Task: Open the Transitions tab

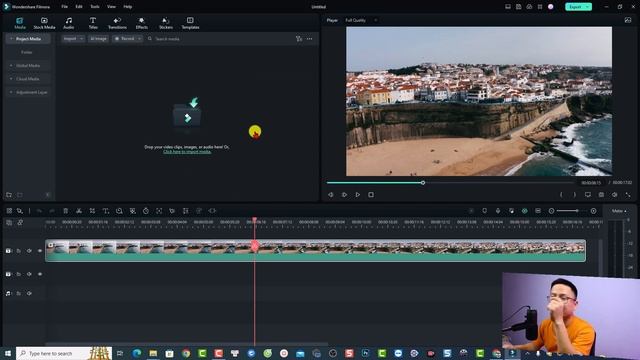Action: click(x=117, y=23)
